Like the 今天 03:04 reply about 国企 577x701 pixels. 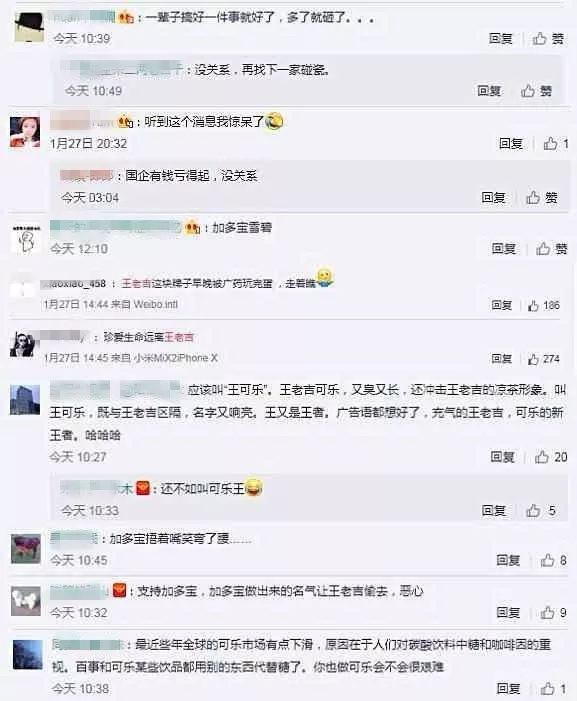click(x=542, y=198)
